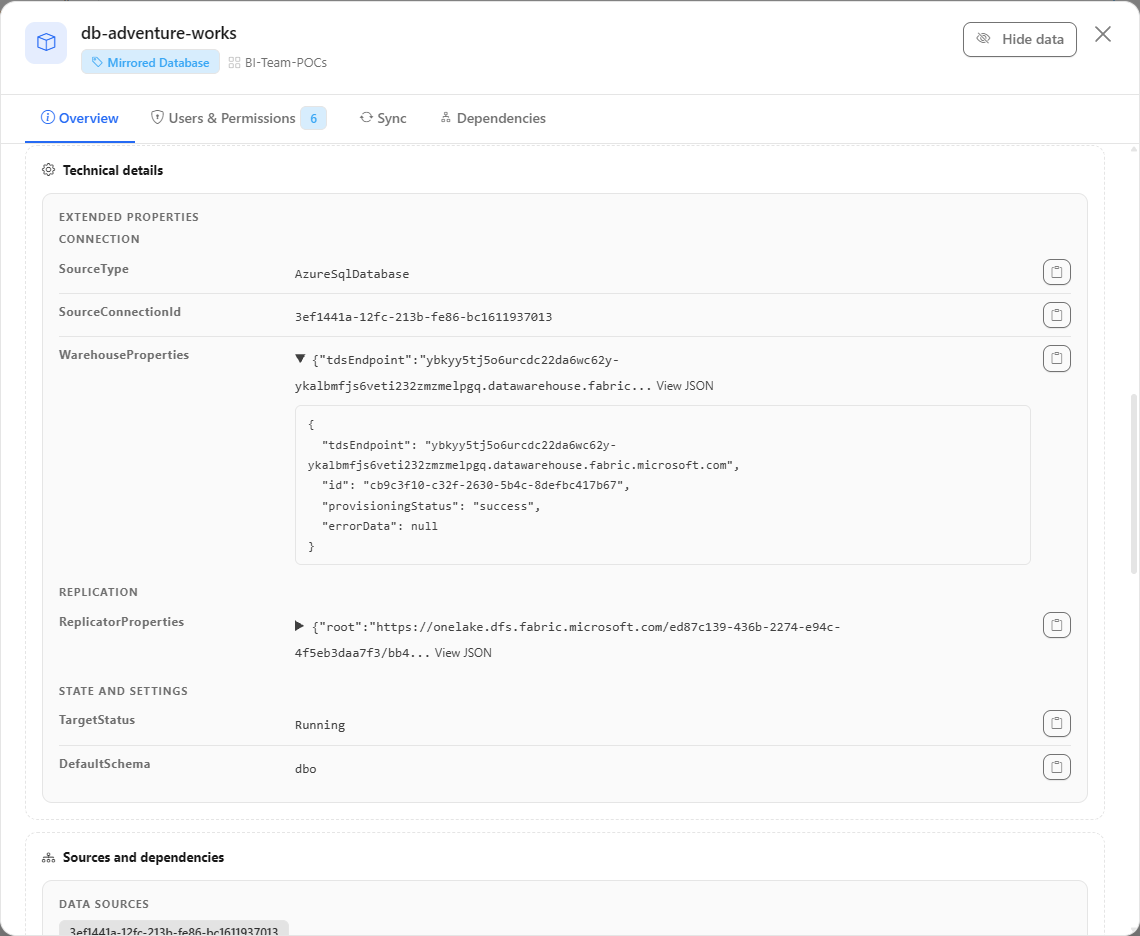Click the BI-Team-POCs workspace grid icon
Viewport: 1140px width, 936px height.
click(234, 63)
